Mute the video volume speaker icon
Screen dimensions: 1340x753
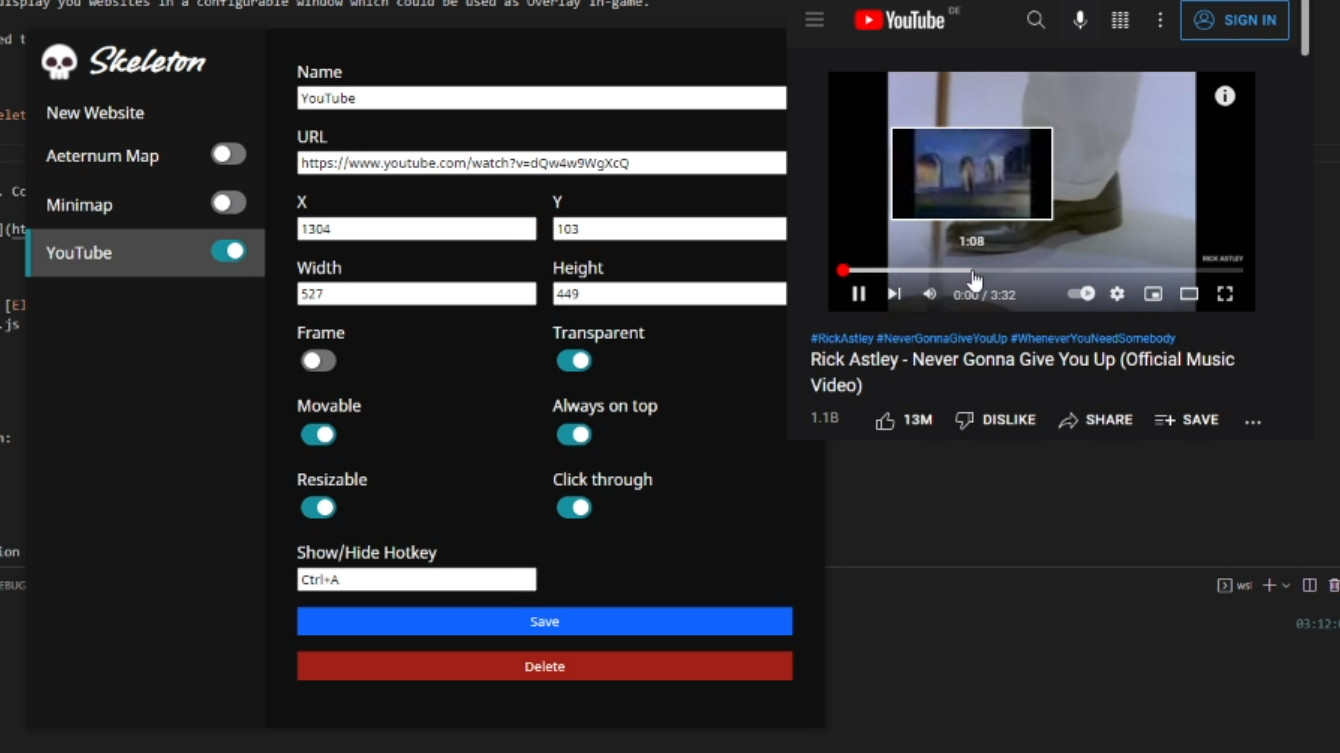point(930,294)
